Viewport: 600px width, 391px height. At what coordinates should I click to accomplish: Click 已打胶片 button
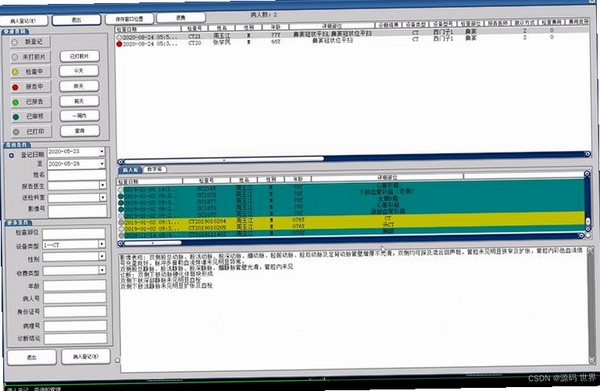(x=80, y=56)
